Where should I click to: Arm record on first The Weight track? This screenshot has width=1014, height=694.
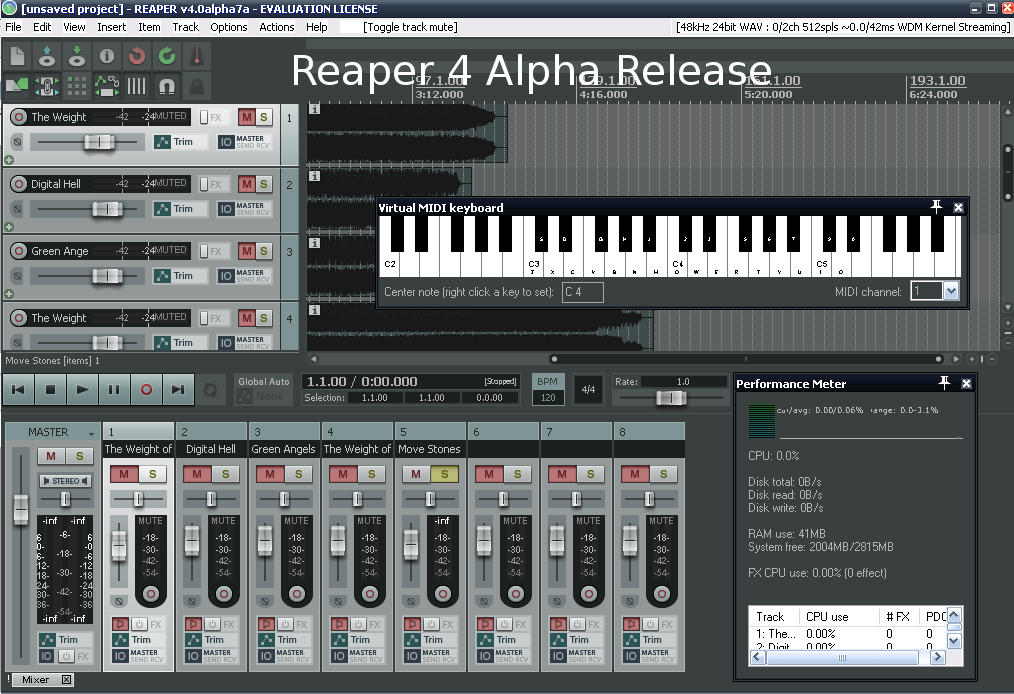[19, 117]
